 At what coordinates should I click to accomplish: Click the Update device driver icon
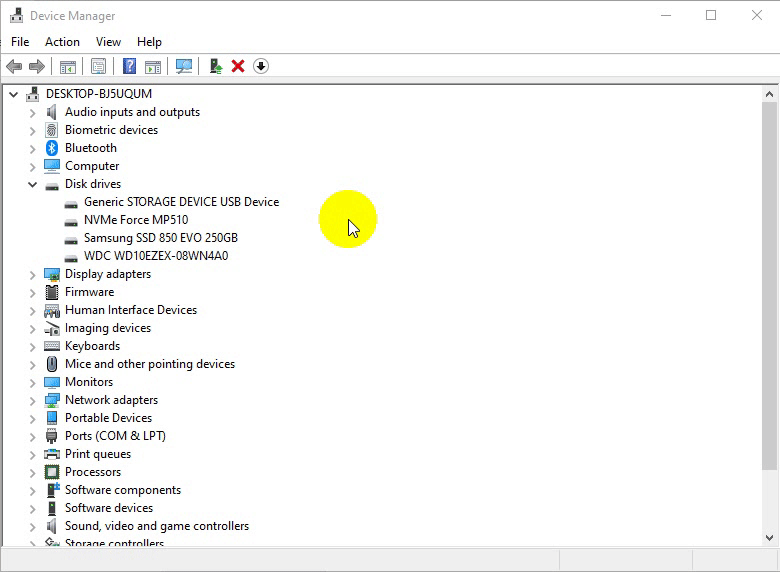point(215,66)
